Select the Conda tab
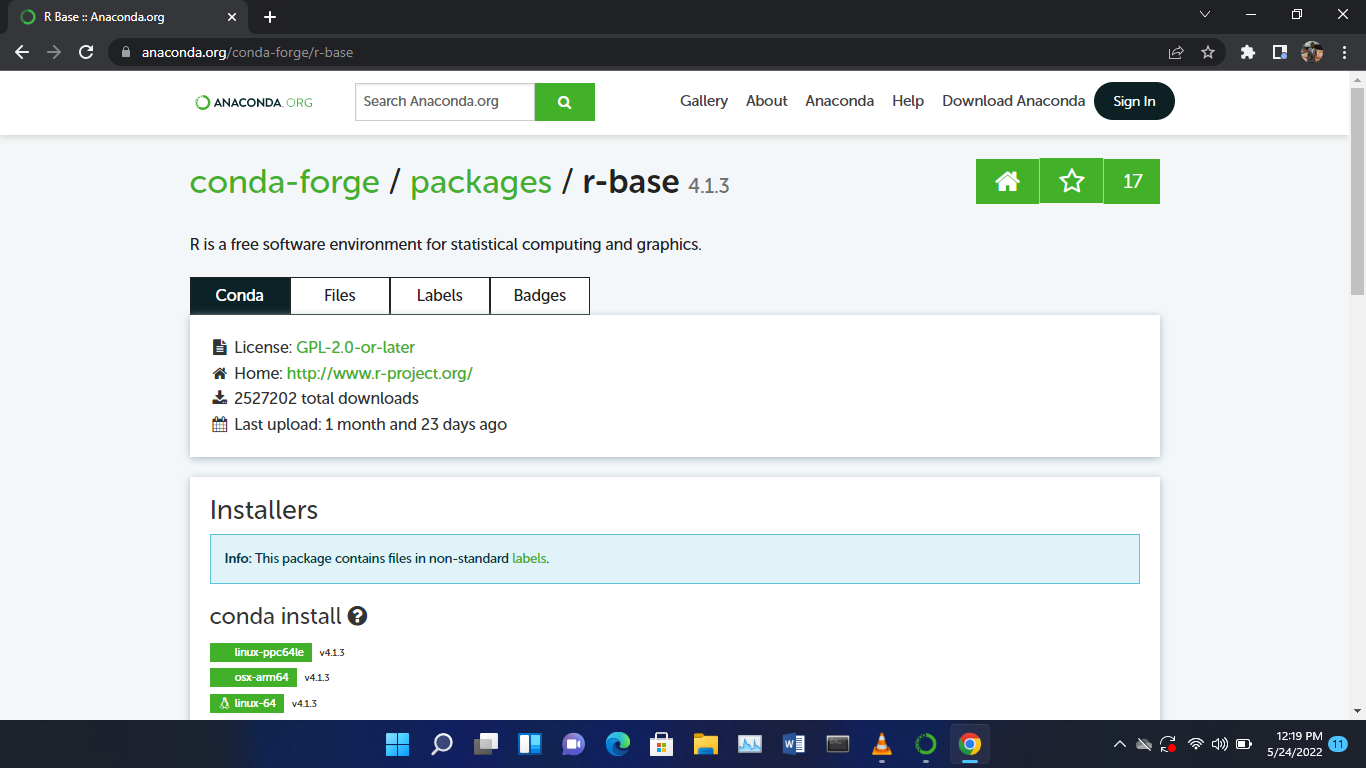1366x768 pixels. pyautogui.click(x=240, y=296)
